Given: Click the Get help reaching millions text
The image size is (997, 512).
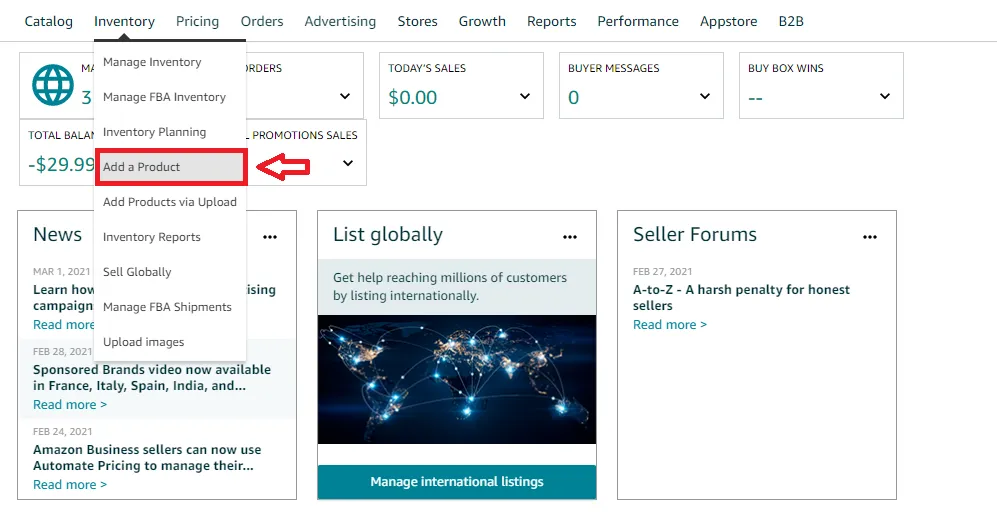Looking at the screenshot, I should click(450, 287).
